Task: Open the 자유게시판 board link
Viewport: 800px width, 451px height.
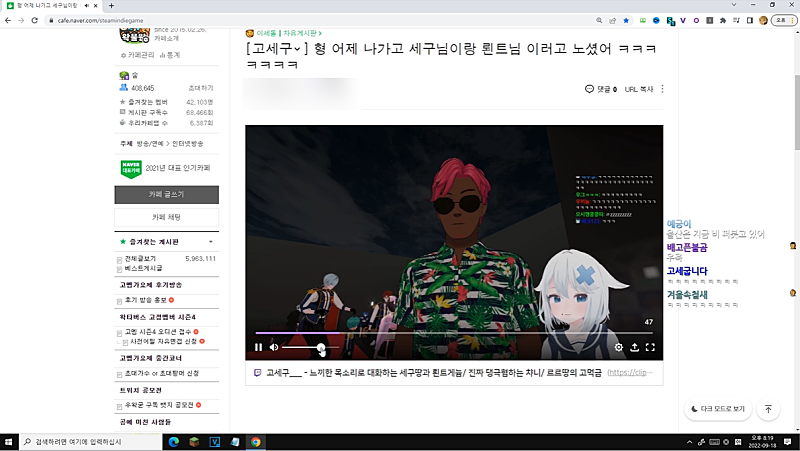Action: (302, 33)
